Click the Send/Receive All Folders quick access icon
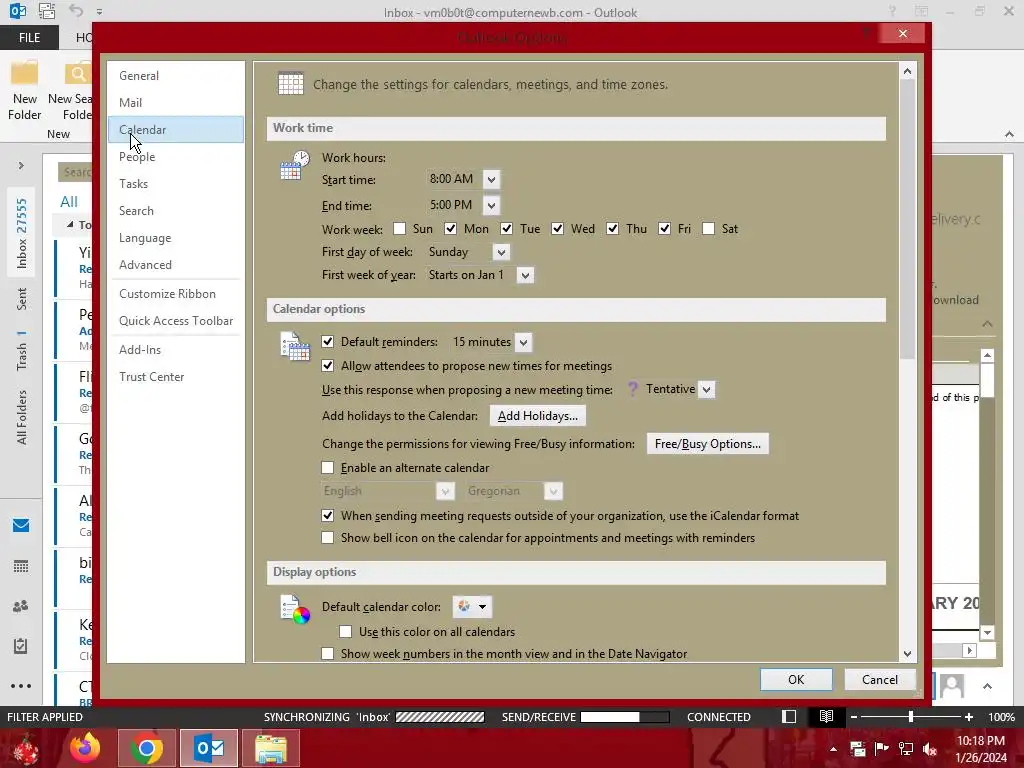This screenshot has height=768, width=1024. coord(47,11)
